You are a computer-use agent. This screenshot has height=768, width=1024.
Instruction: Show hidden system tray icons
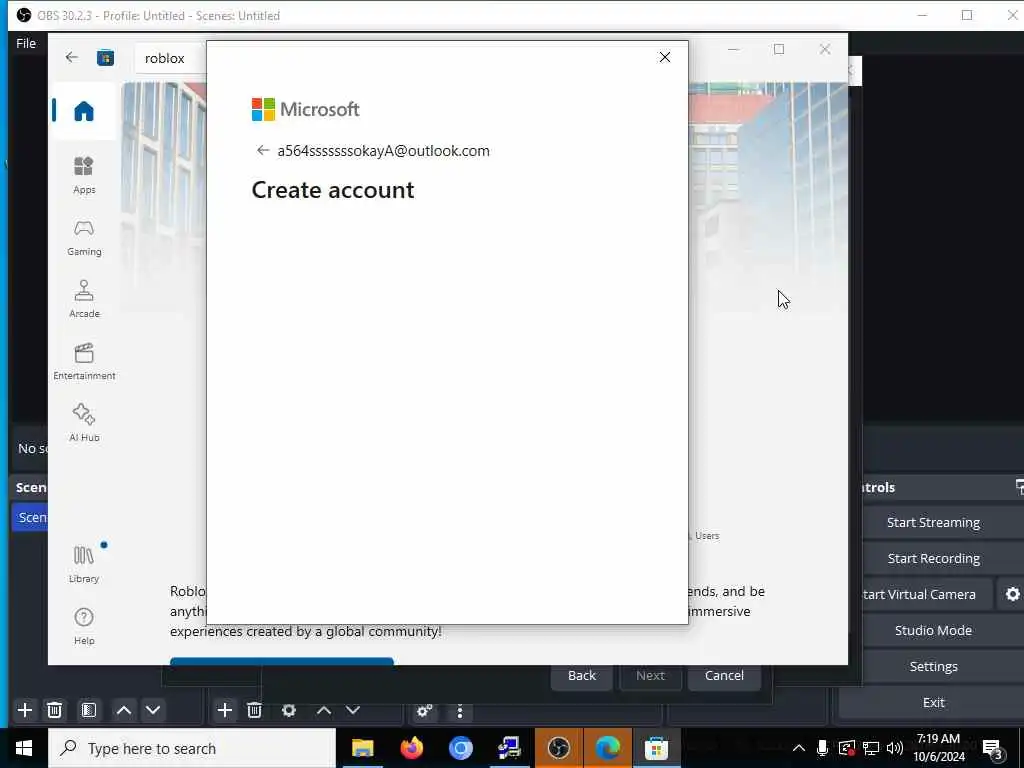799,748
